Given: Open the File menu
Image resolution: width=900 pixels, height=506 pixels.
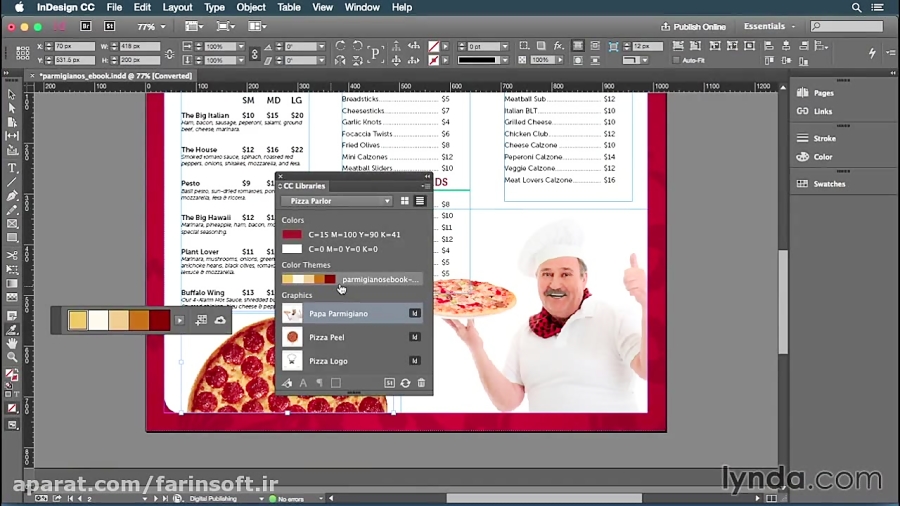Looking at the screenshot, I should tap(114, 7).
